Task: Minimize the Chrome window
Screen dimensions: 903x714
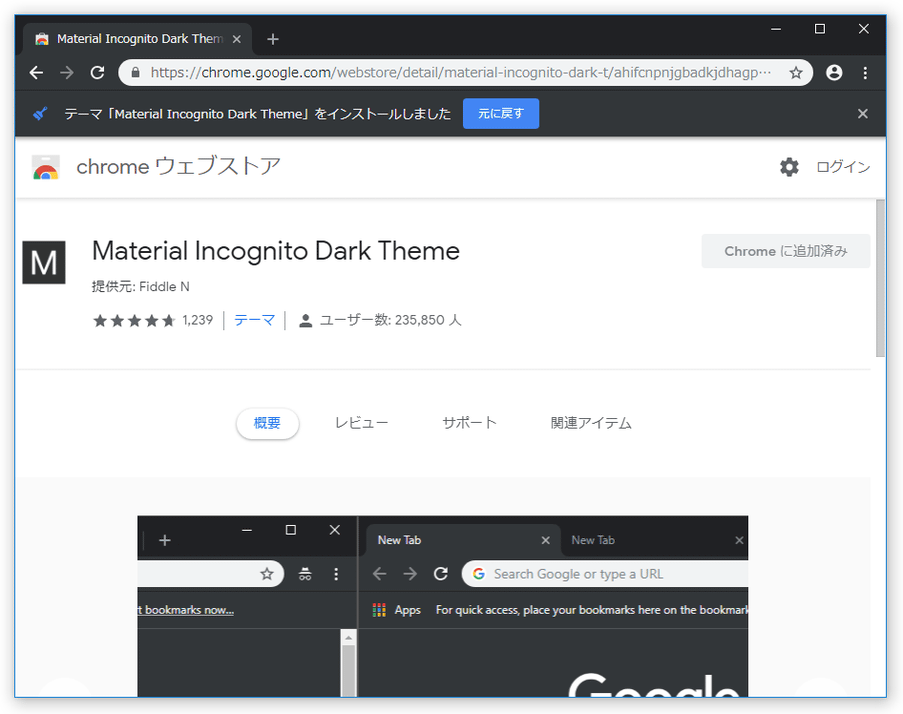Action: tap(776, 29)
